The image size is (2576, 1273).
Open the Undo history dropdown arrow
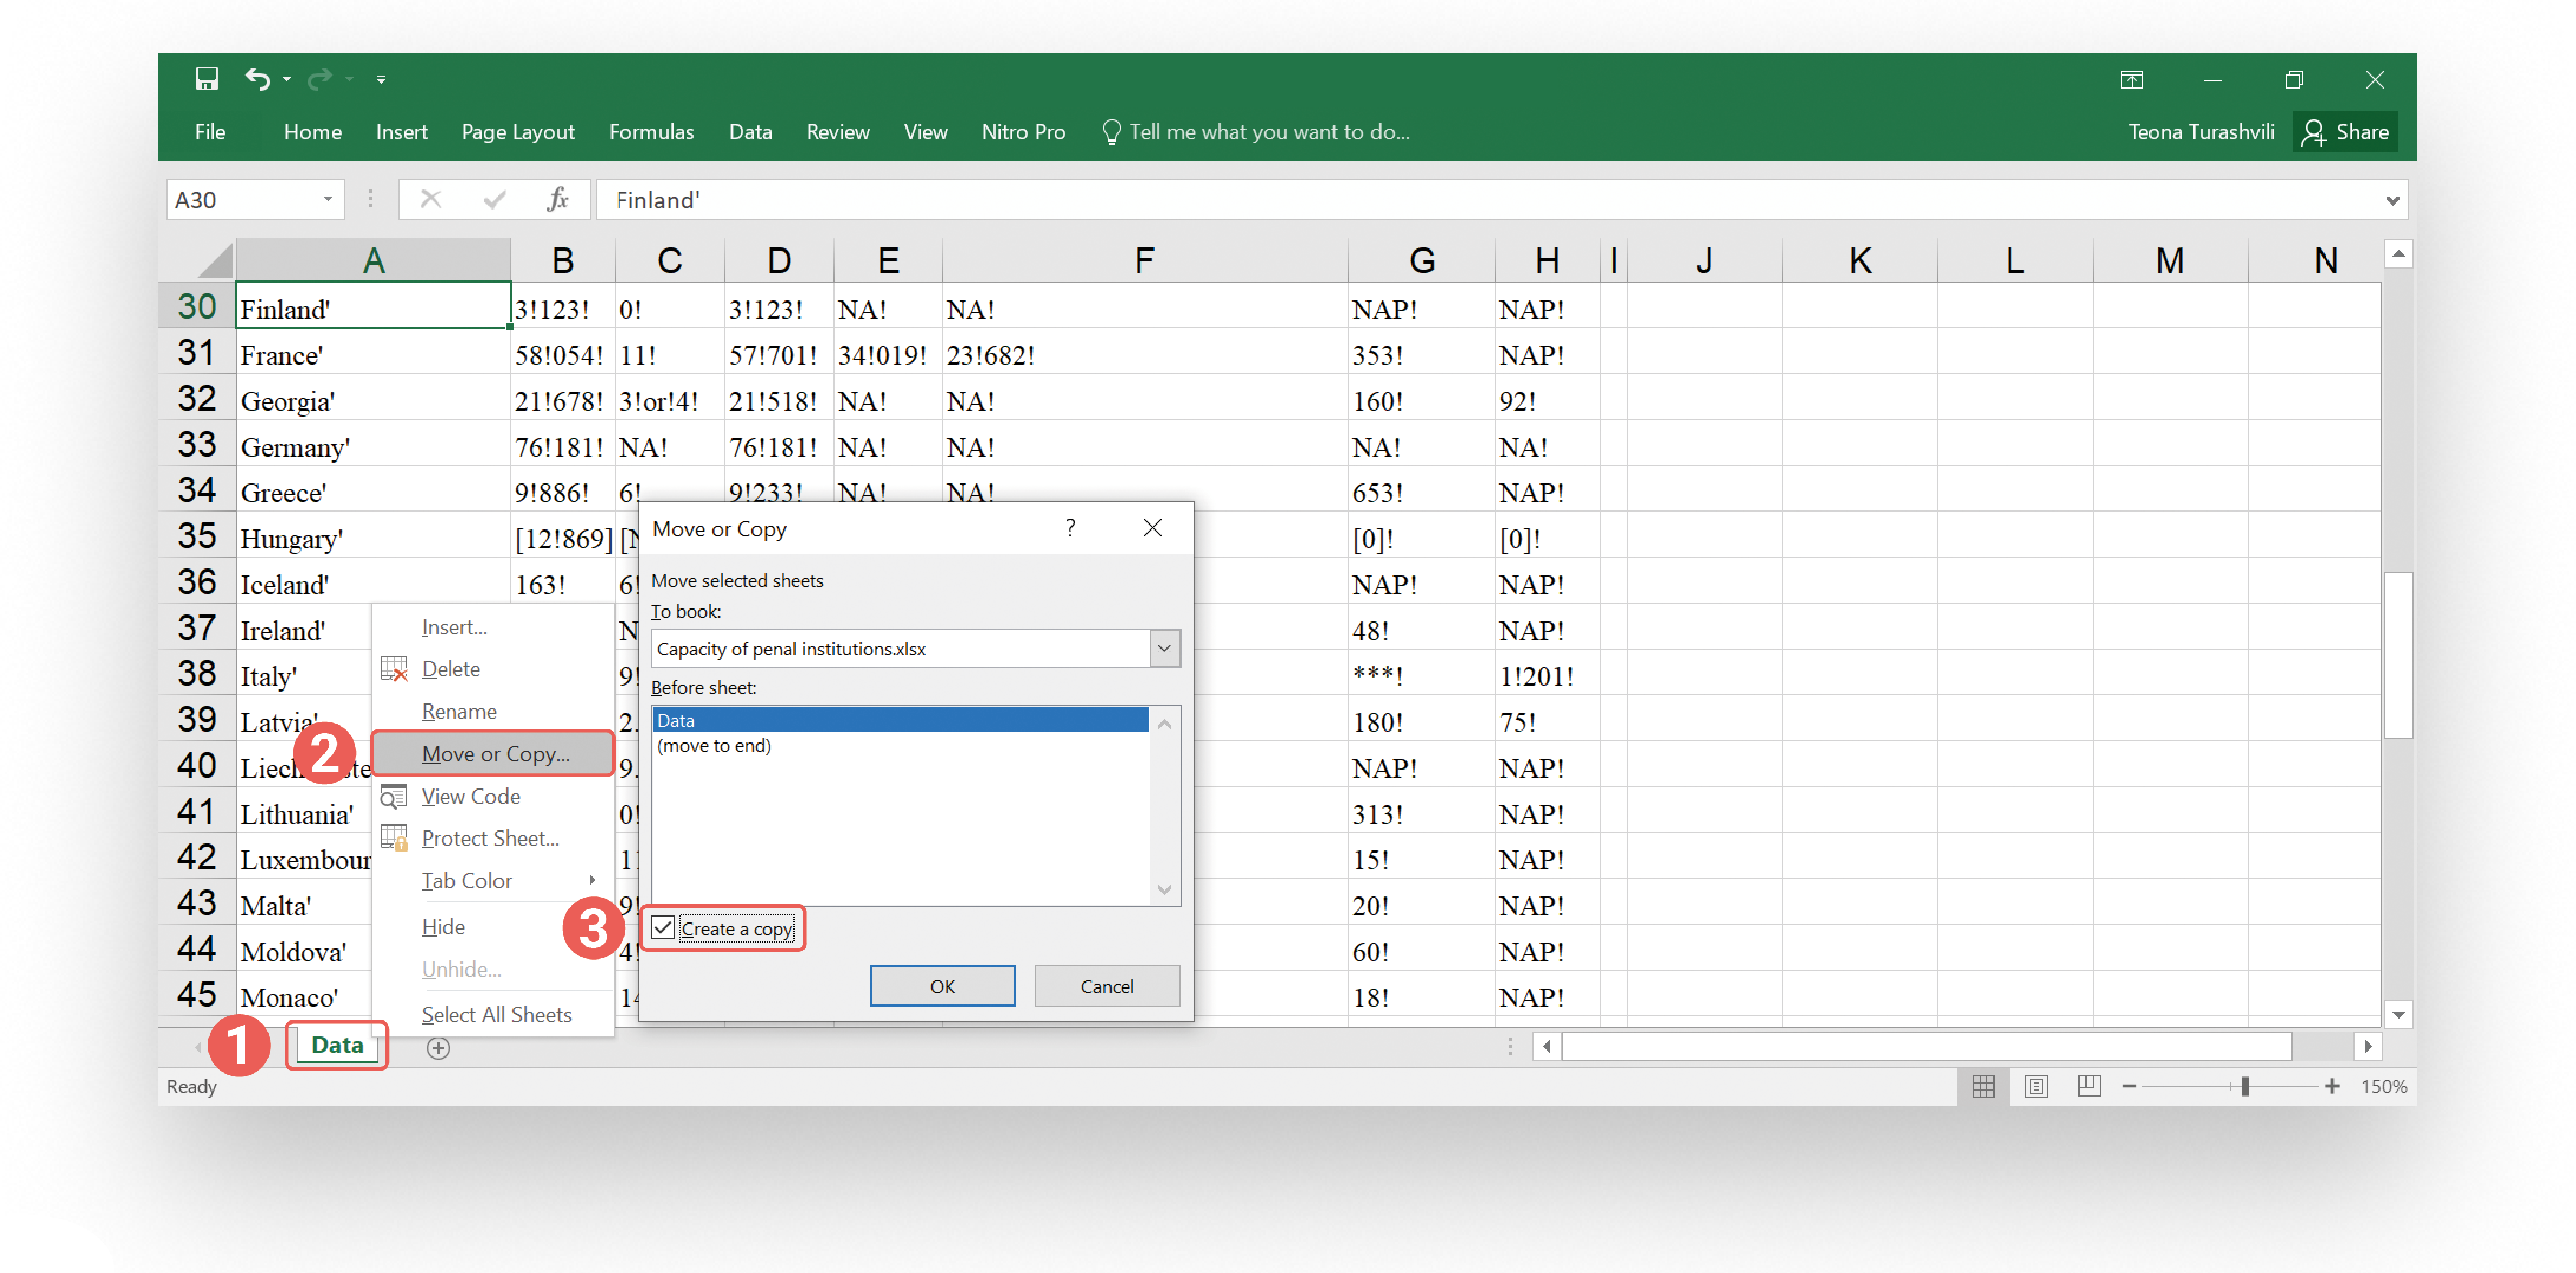click(287, 79)
